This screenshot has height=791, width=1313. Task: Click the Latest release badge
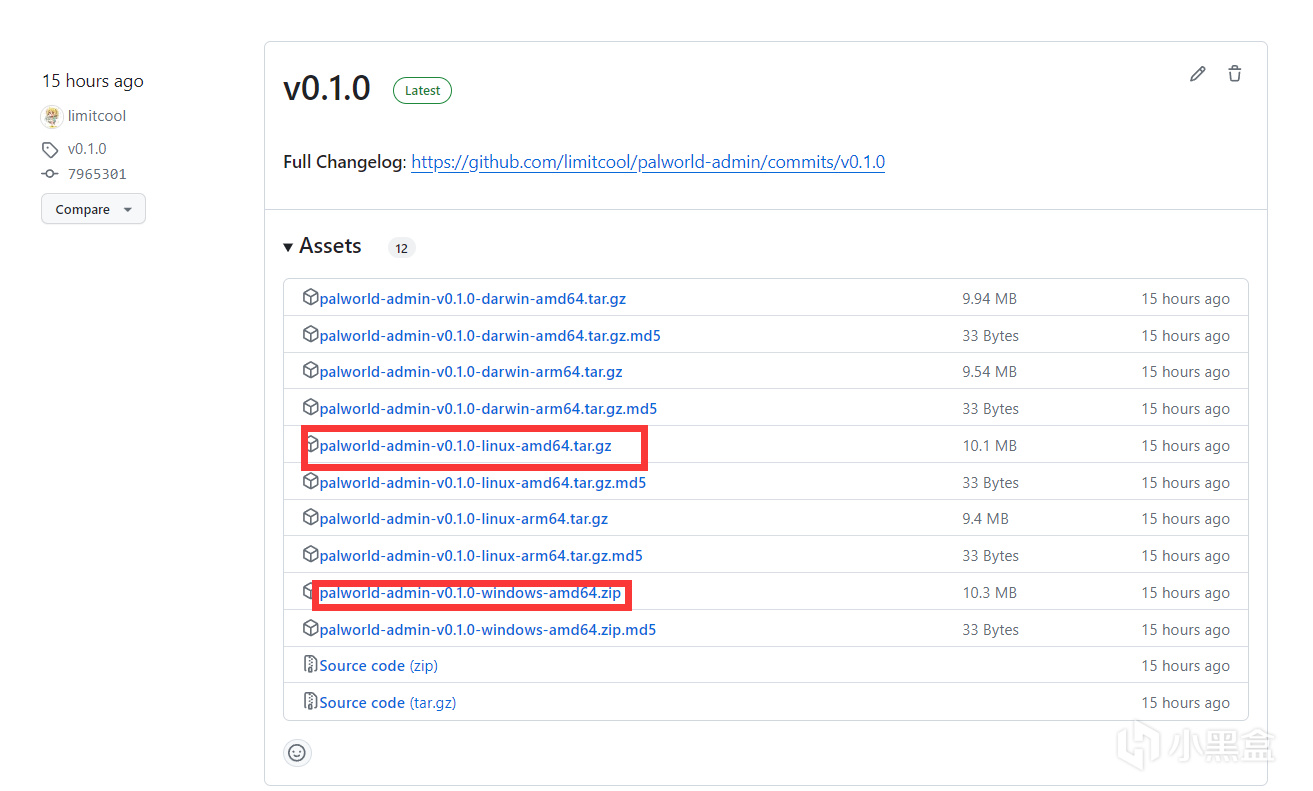[422, 90]
